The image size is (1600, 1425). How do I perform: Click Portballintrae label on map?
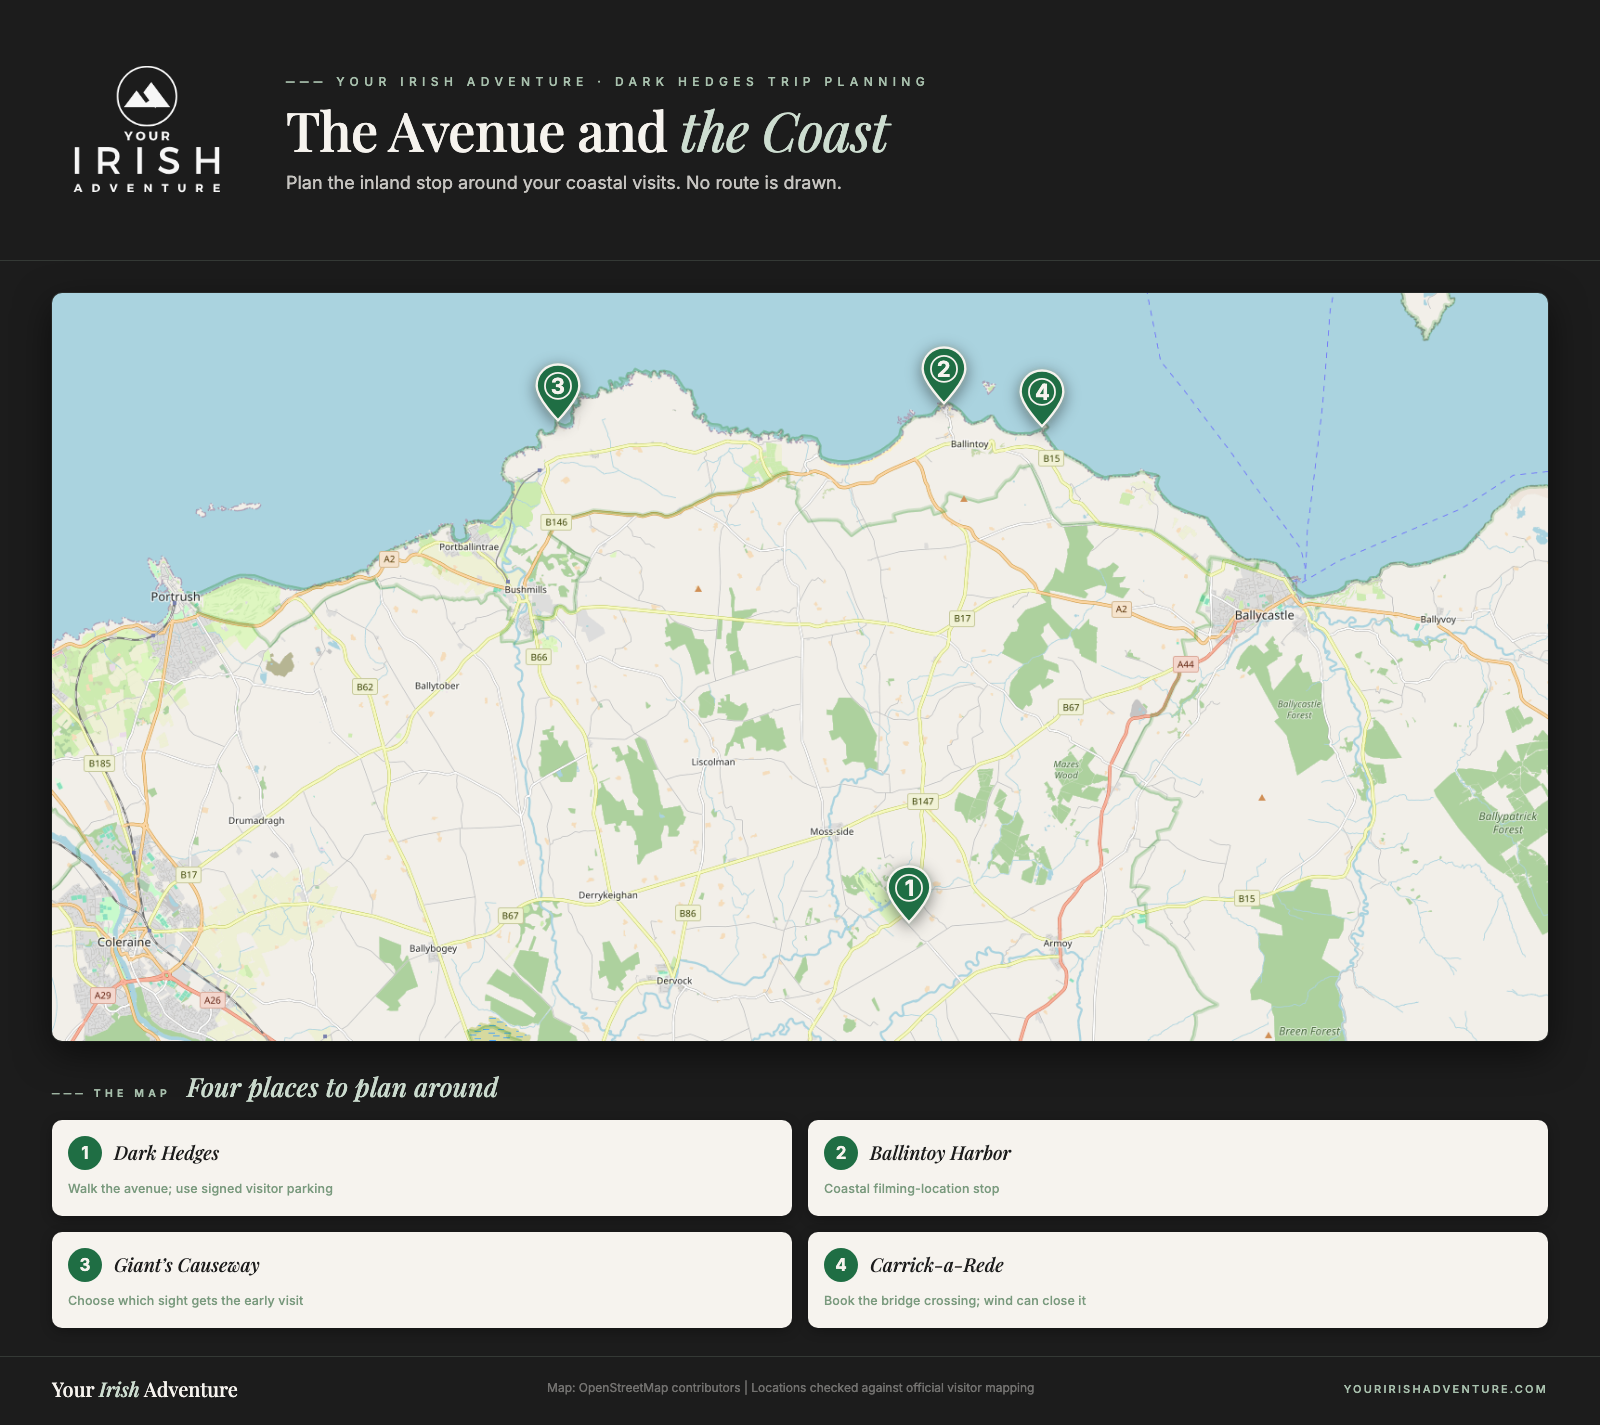tap(469, 547)
